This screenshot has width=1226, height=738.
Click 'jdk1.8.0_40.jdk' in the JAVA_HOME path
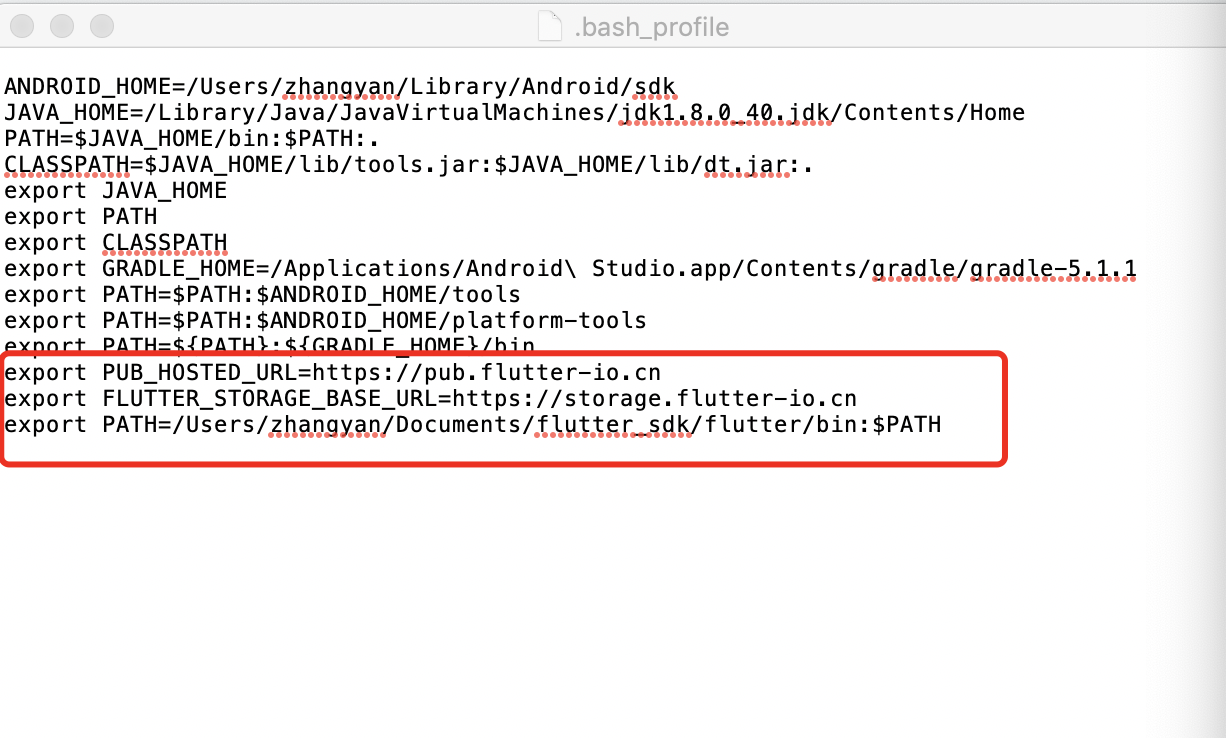(x=725, y=113)
